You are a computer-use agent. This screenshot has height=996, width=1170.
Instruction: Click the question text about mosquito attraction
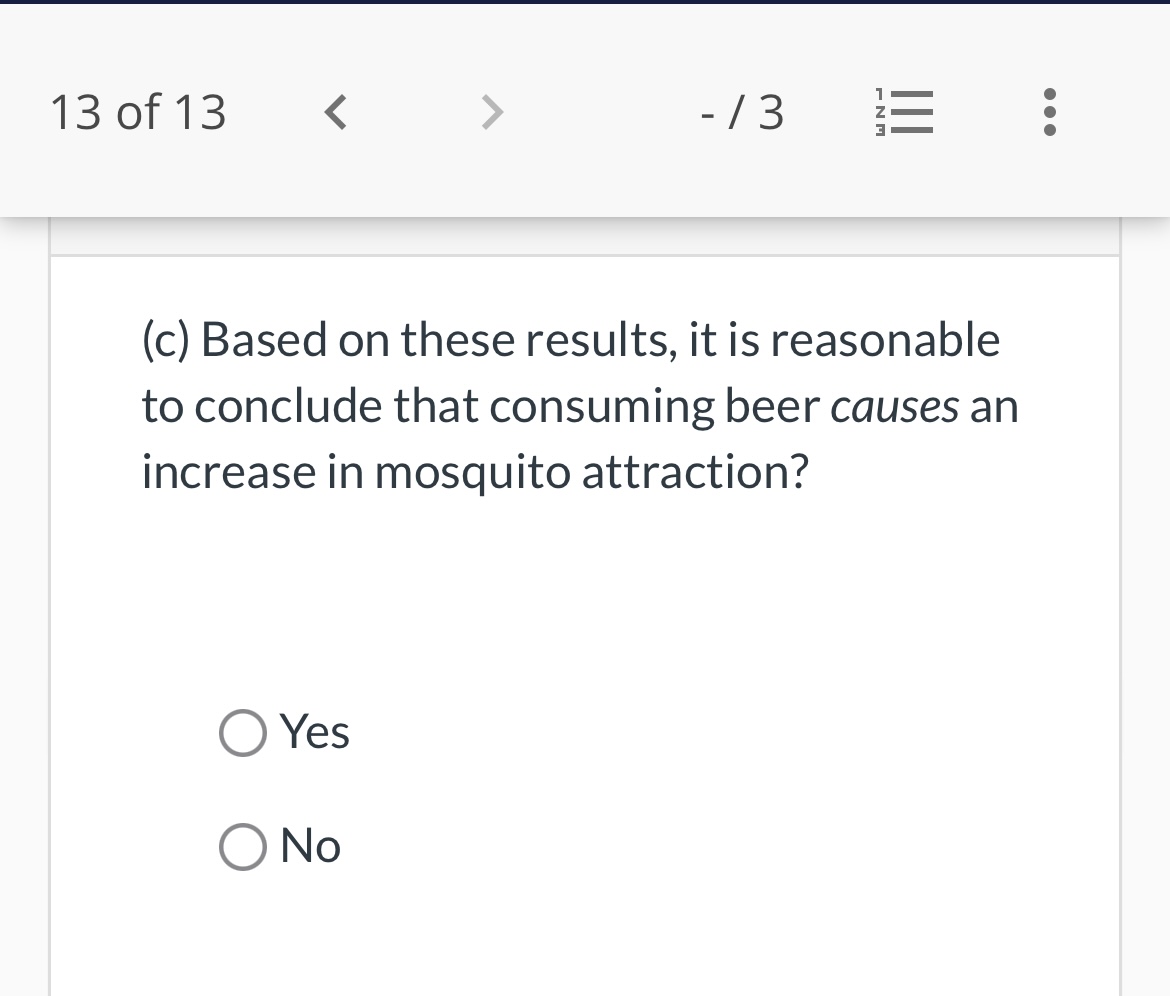click(x=578, y=405)
